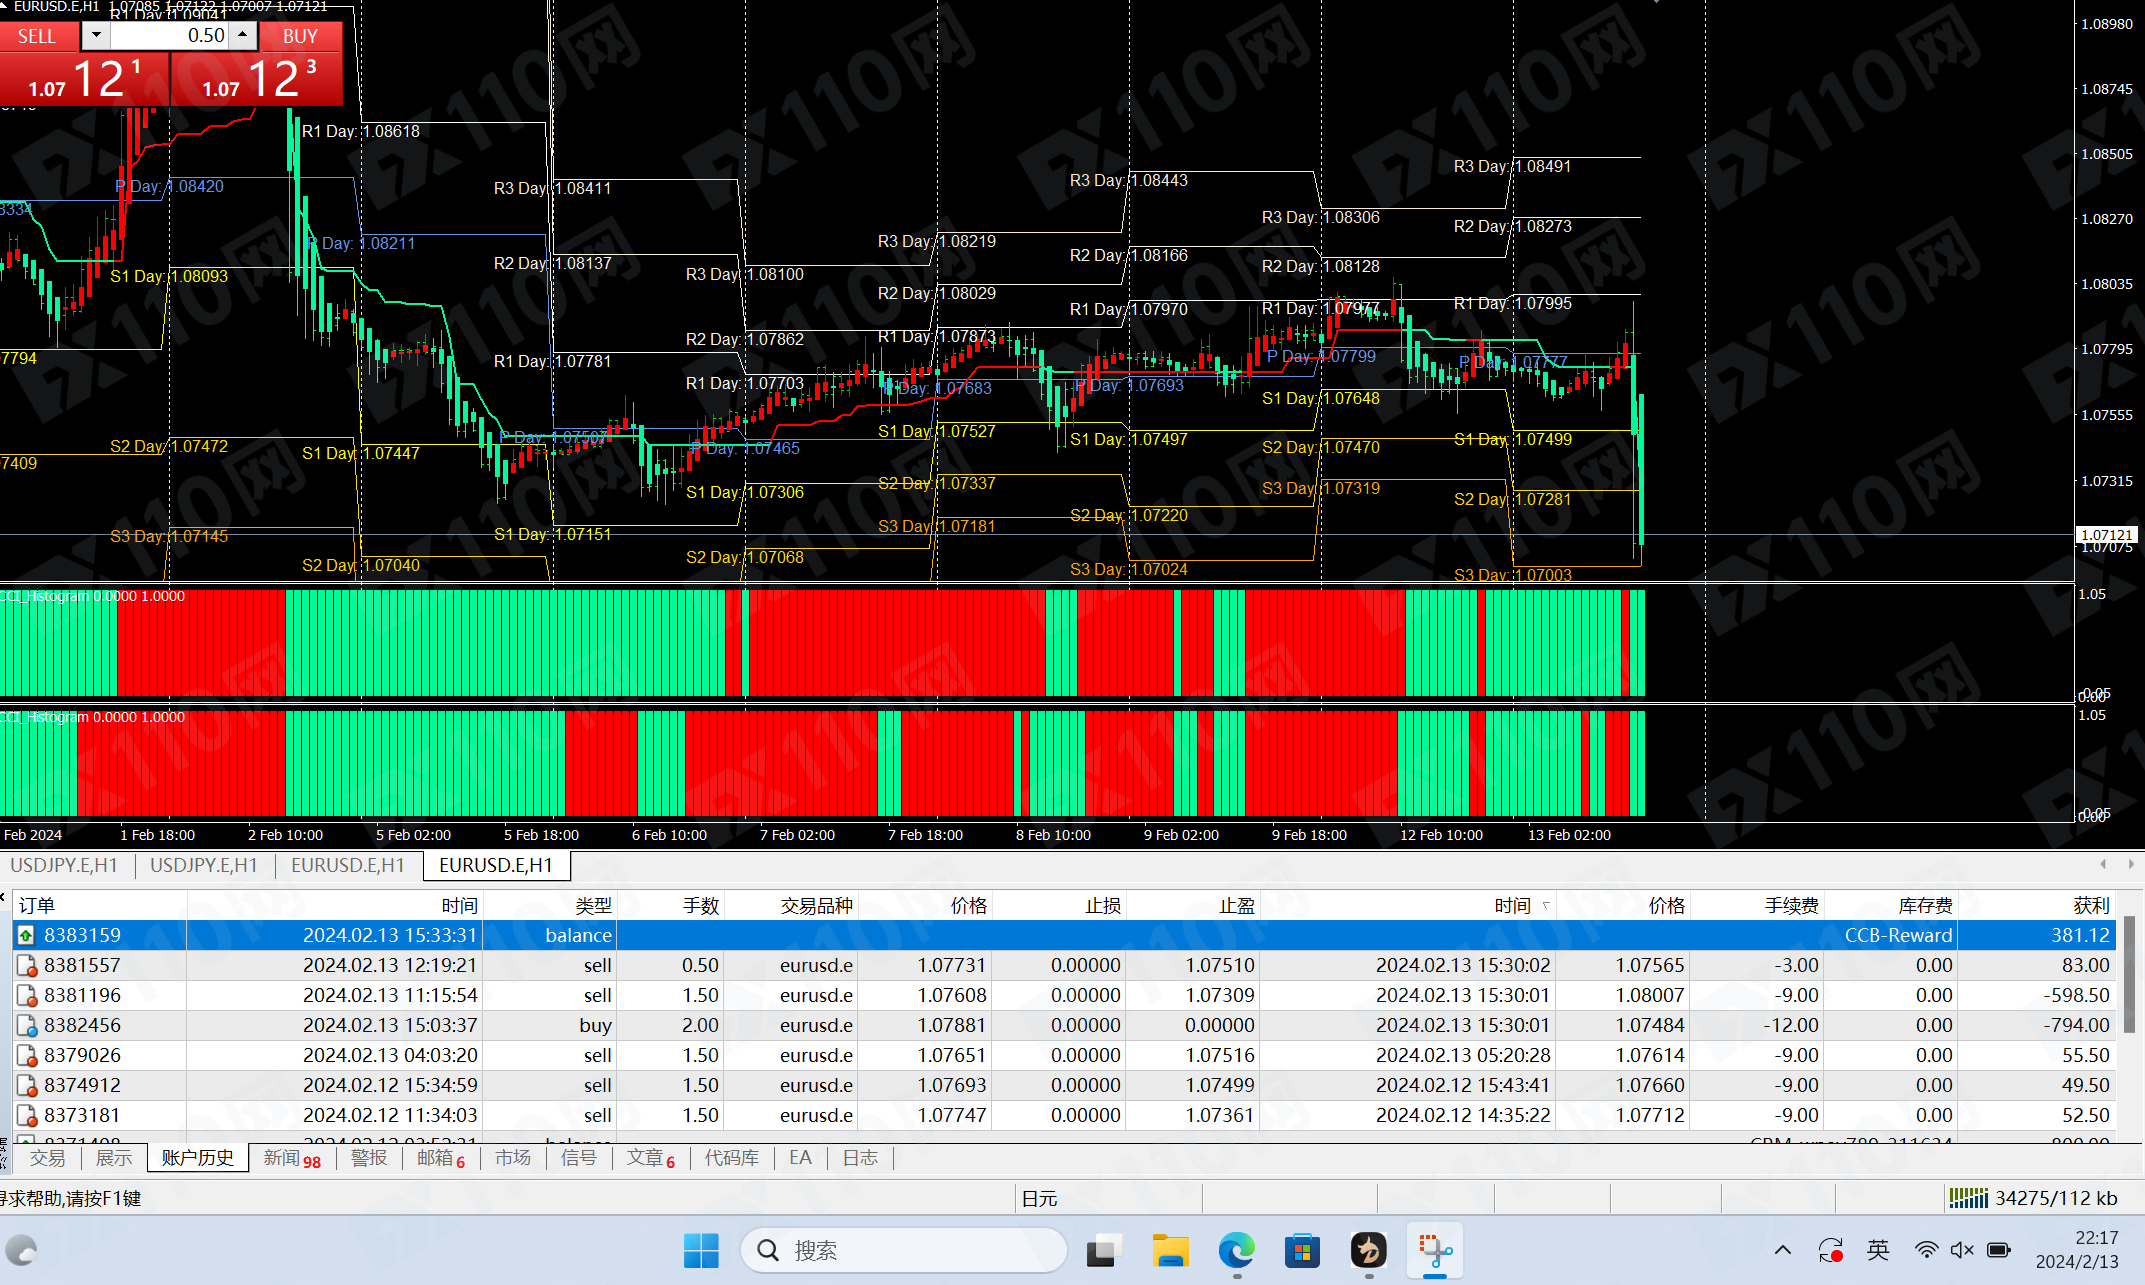This screenshot has width=2145, height=1285.
Task: Sort by close 时间 column header
Action: coord(1512,905)
